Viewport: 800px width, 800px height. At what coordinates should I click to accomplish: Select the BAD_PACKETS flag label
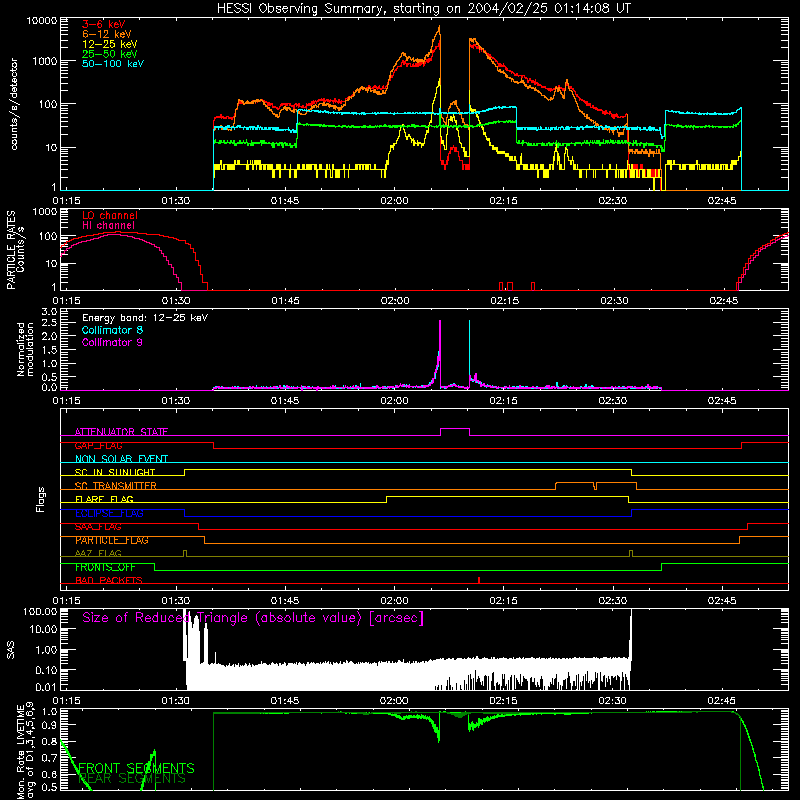[109, 581]
